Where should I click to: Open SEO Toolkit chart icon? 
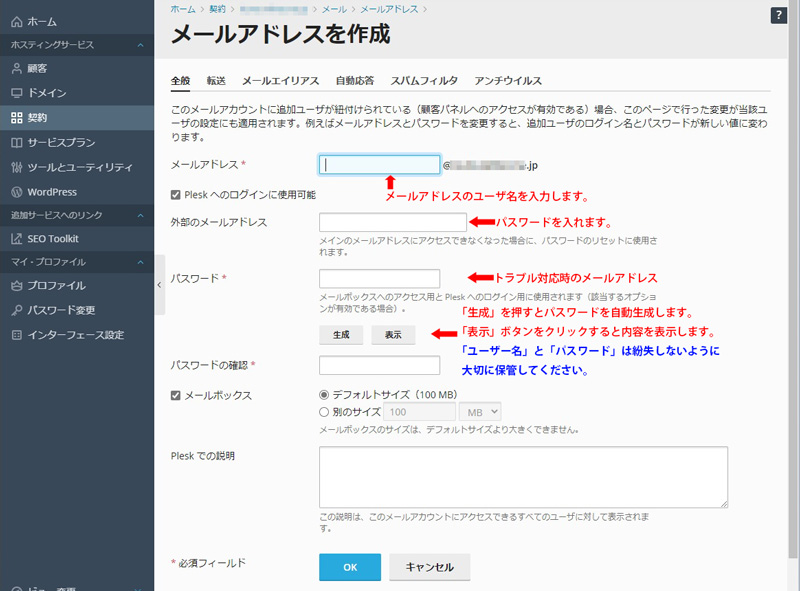(x=16, y=239)
